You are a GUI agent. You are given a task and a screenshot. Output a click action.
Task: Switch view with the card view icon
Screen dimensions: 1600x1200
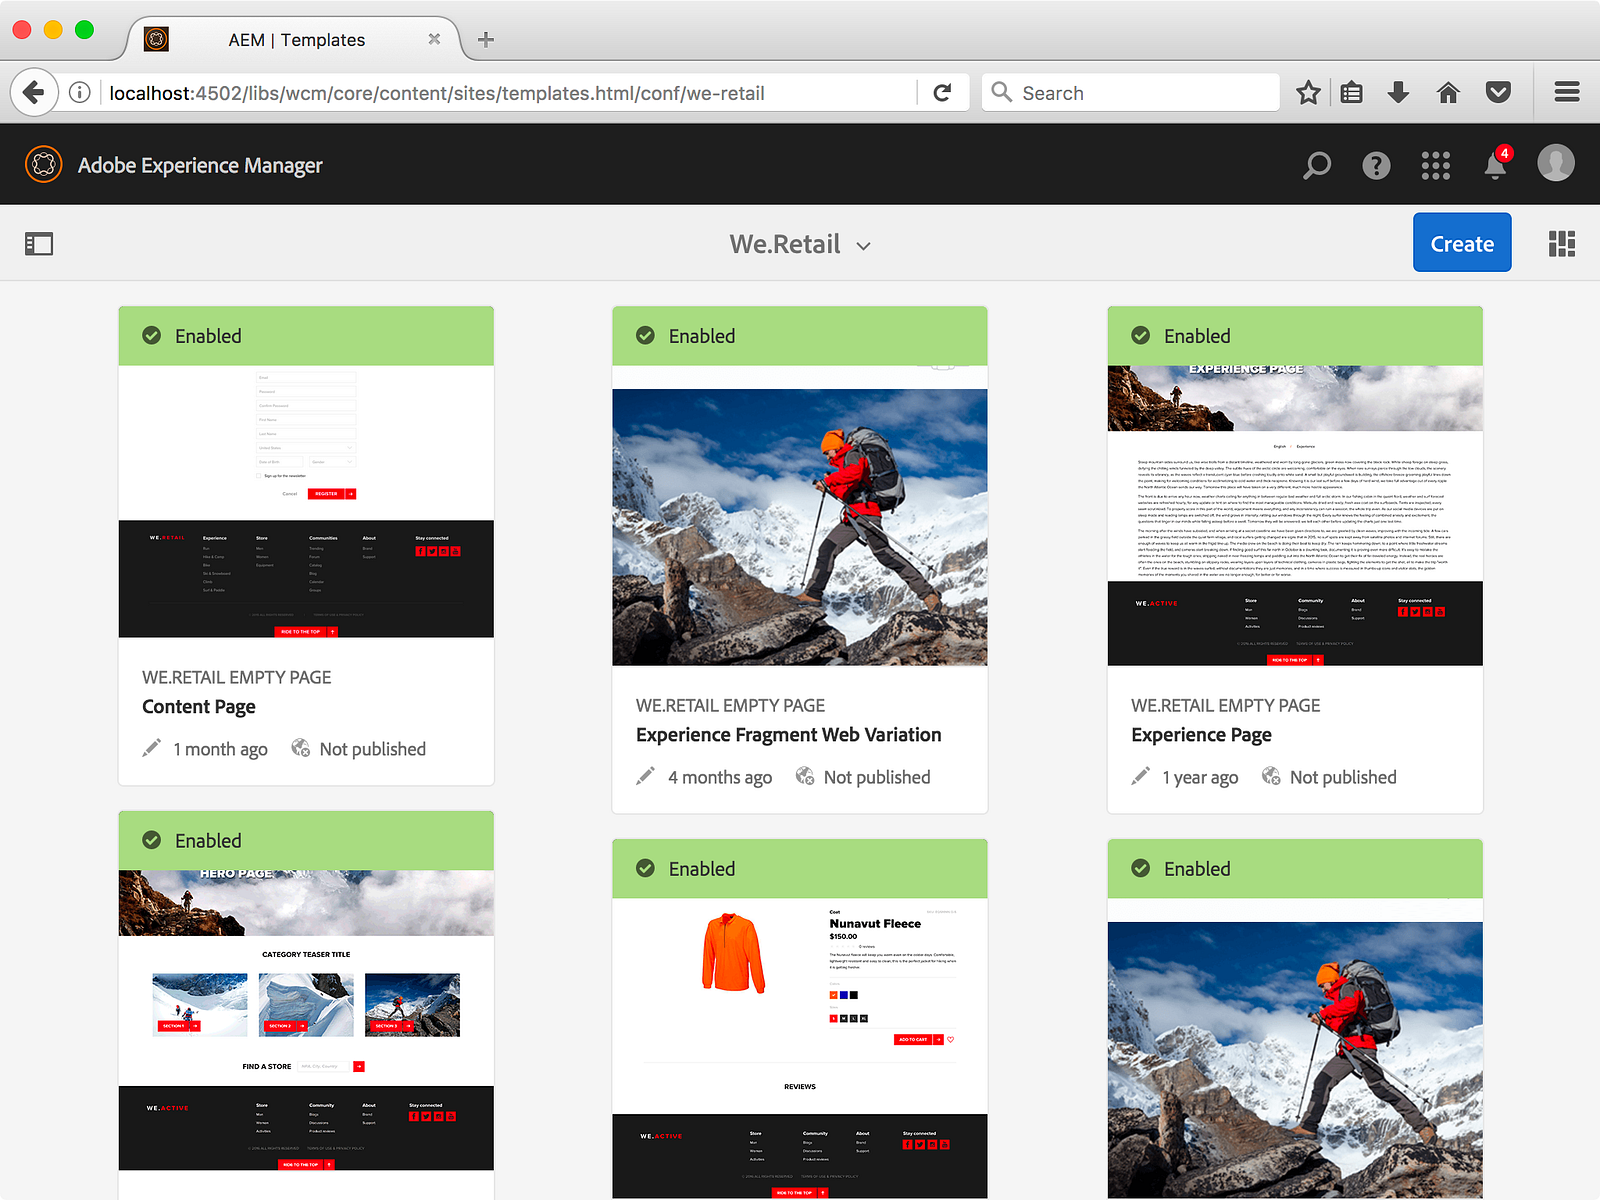pyautogui.click(x=1562, y=244)
